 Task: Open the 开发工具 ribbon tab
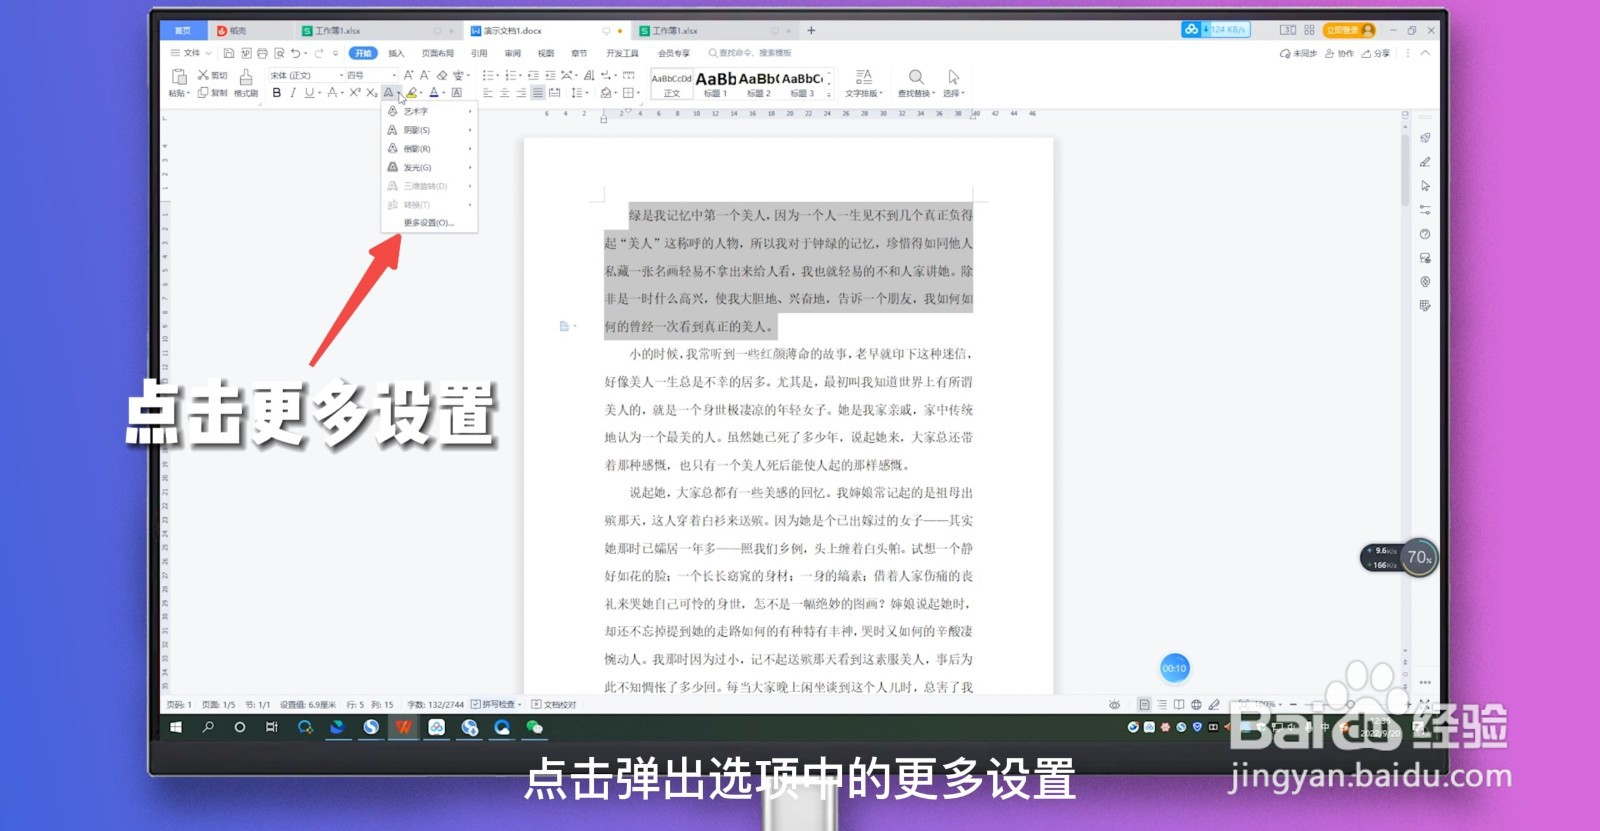click(x=622, y=53)
